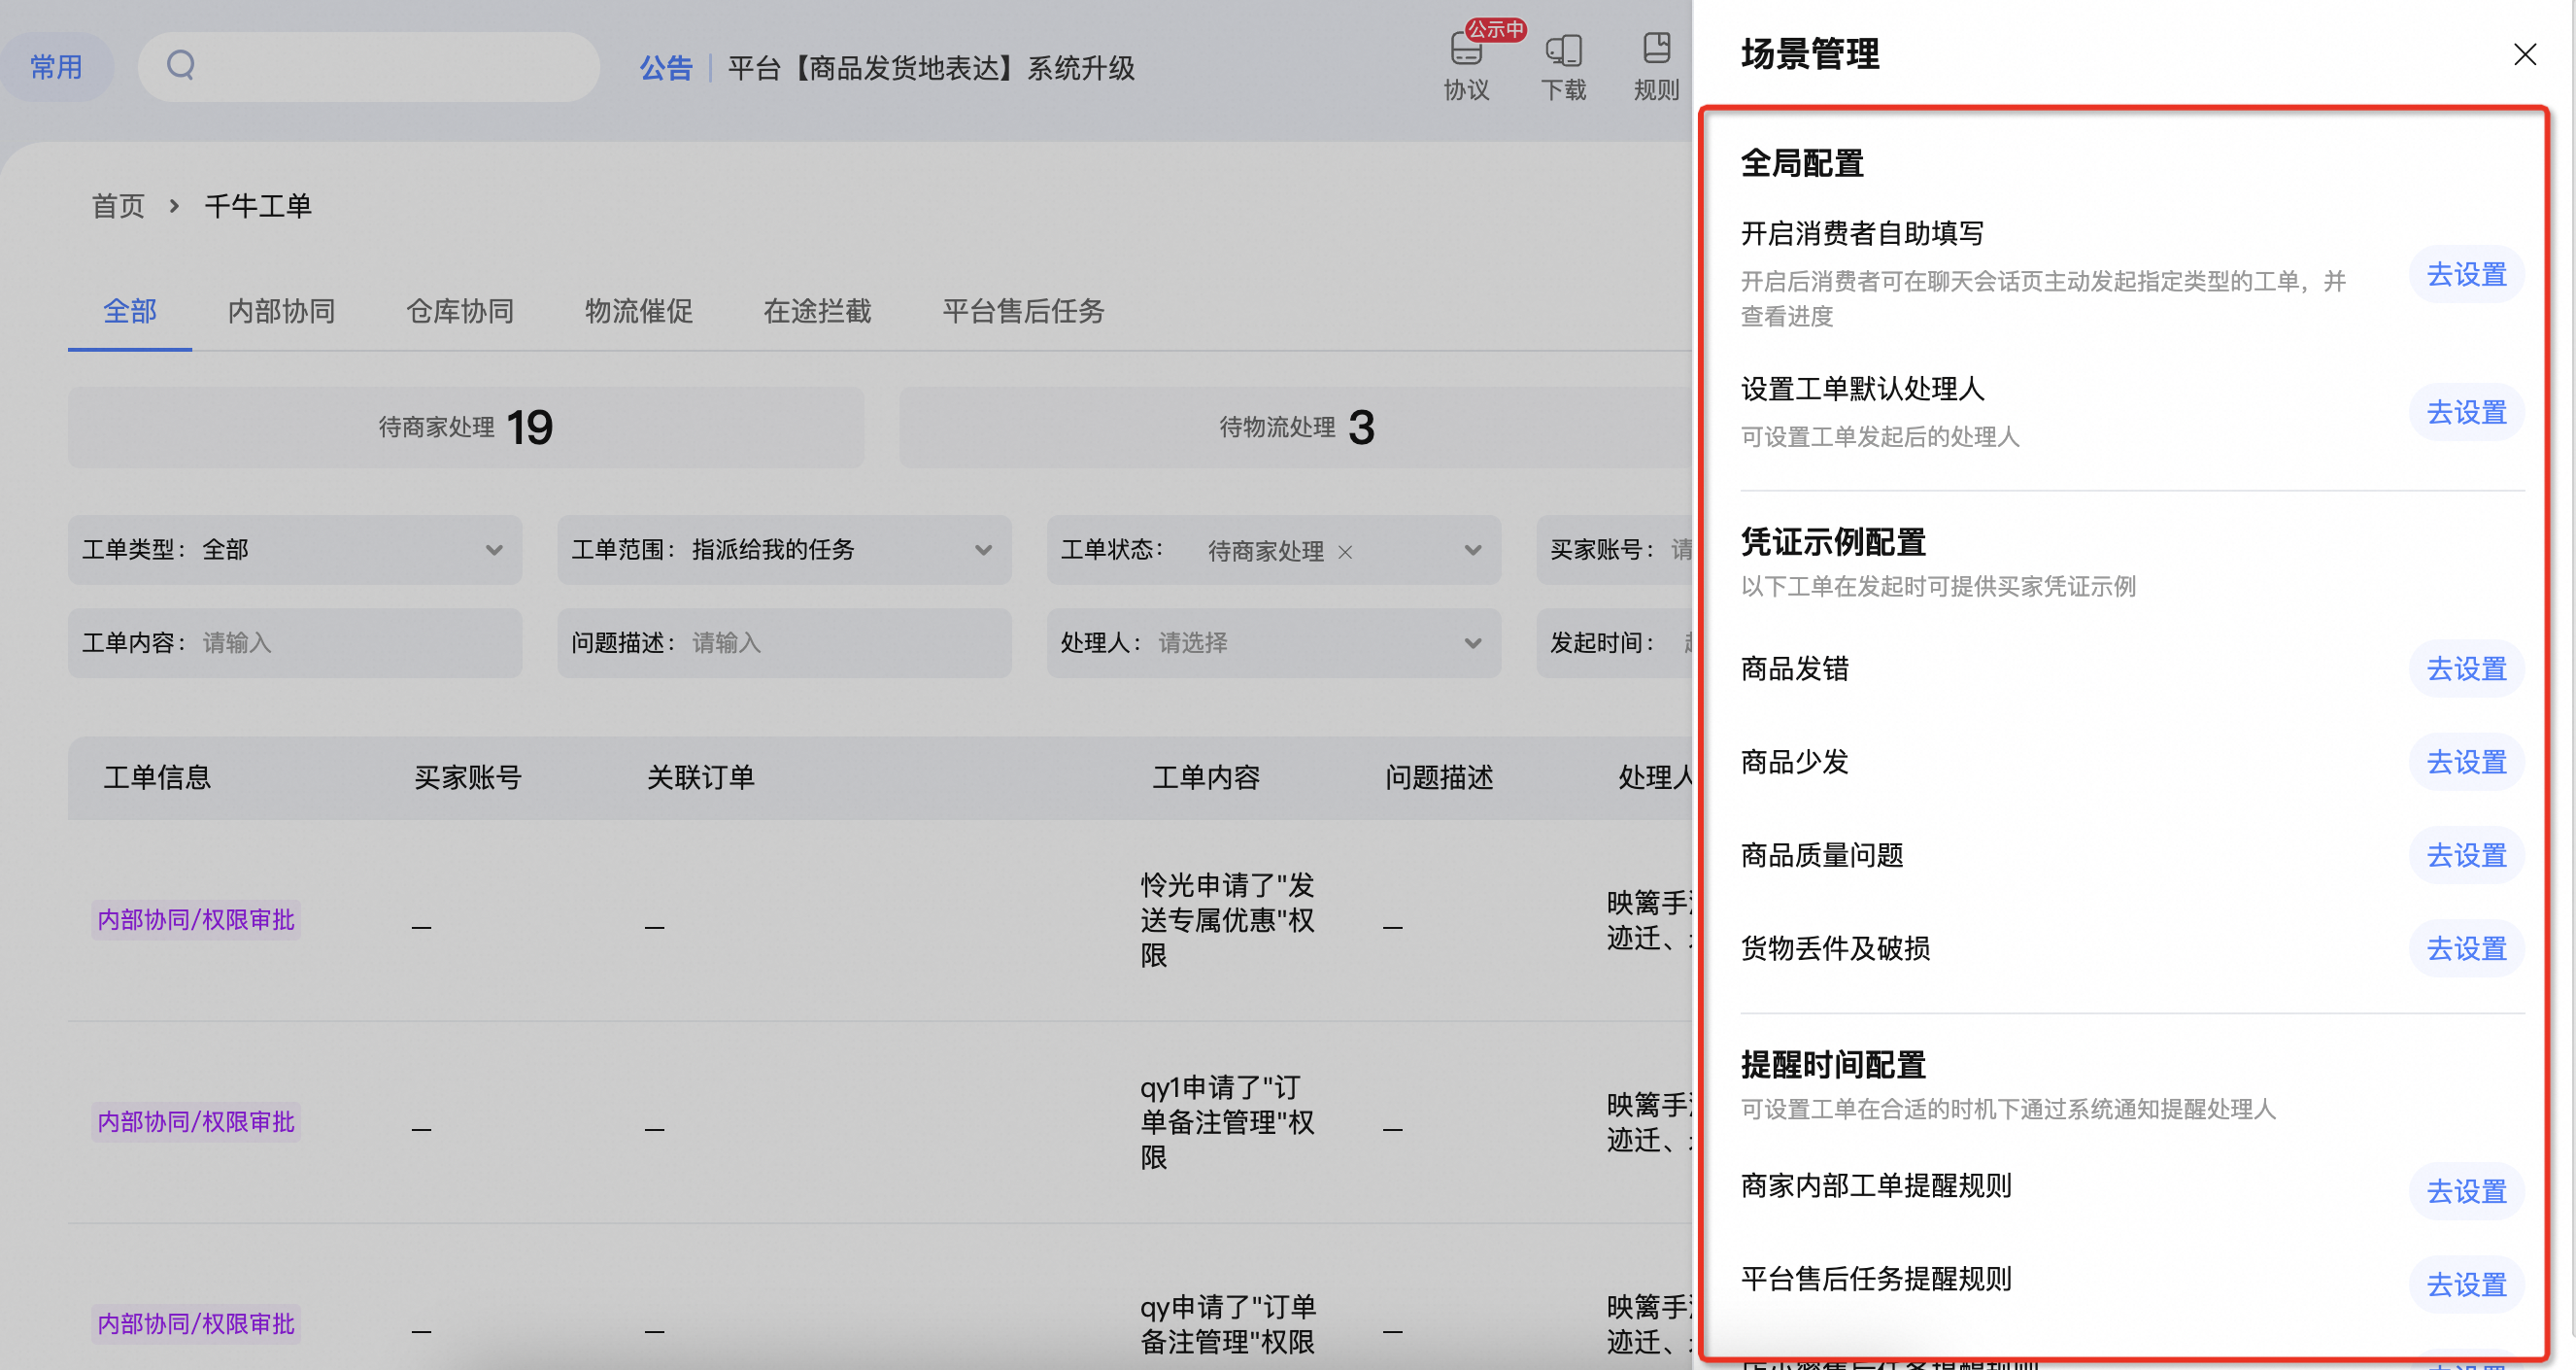Click the 问题描述 input field
Image resolution: width=2576 pixels, height=1370 pixels.
[x=784, y=643]
